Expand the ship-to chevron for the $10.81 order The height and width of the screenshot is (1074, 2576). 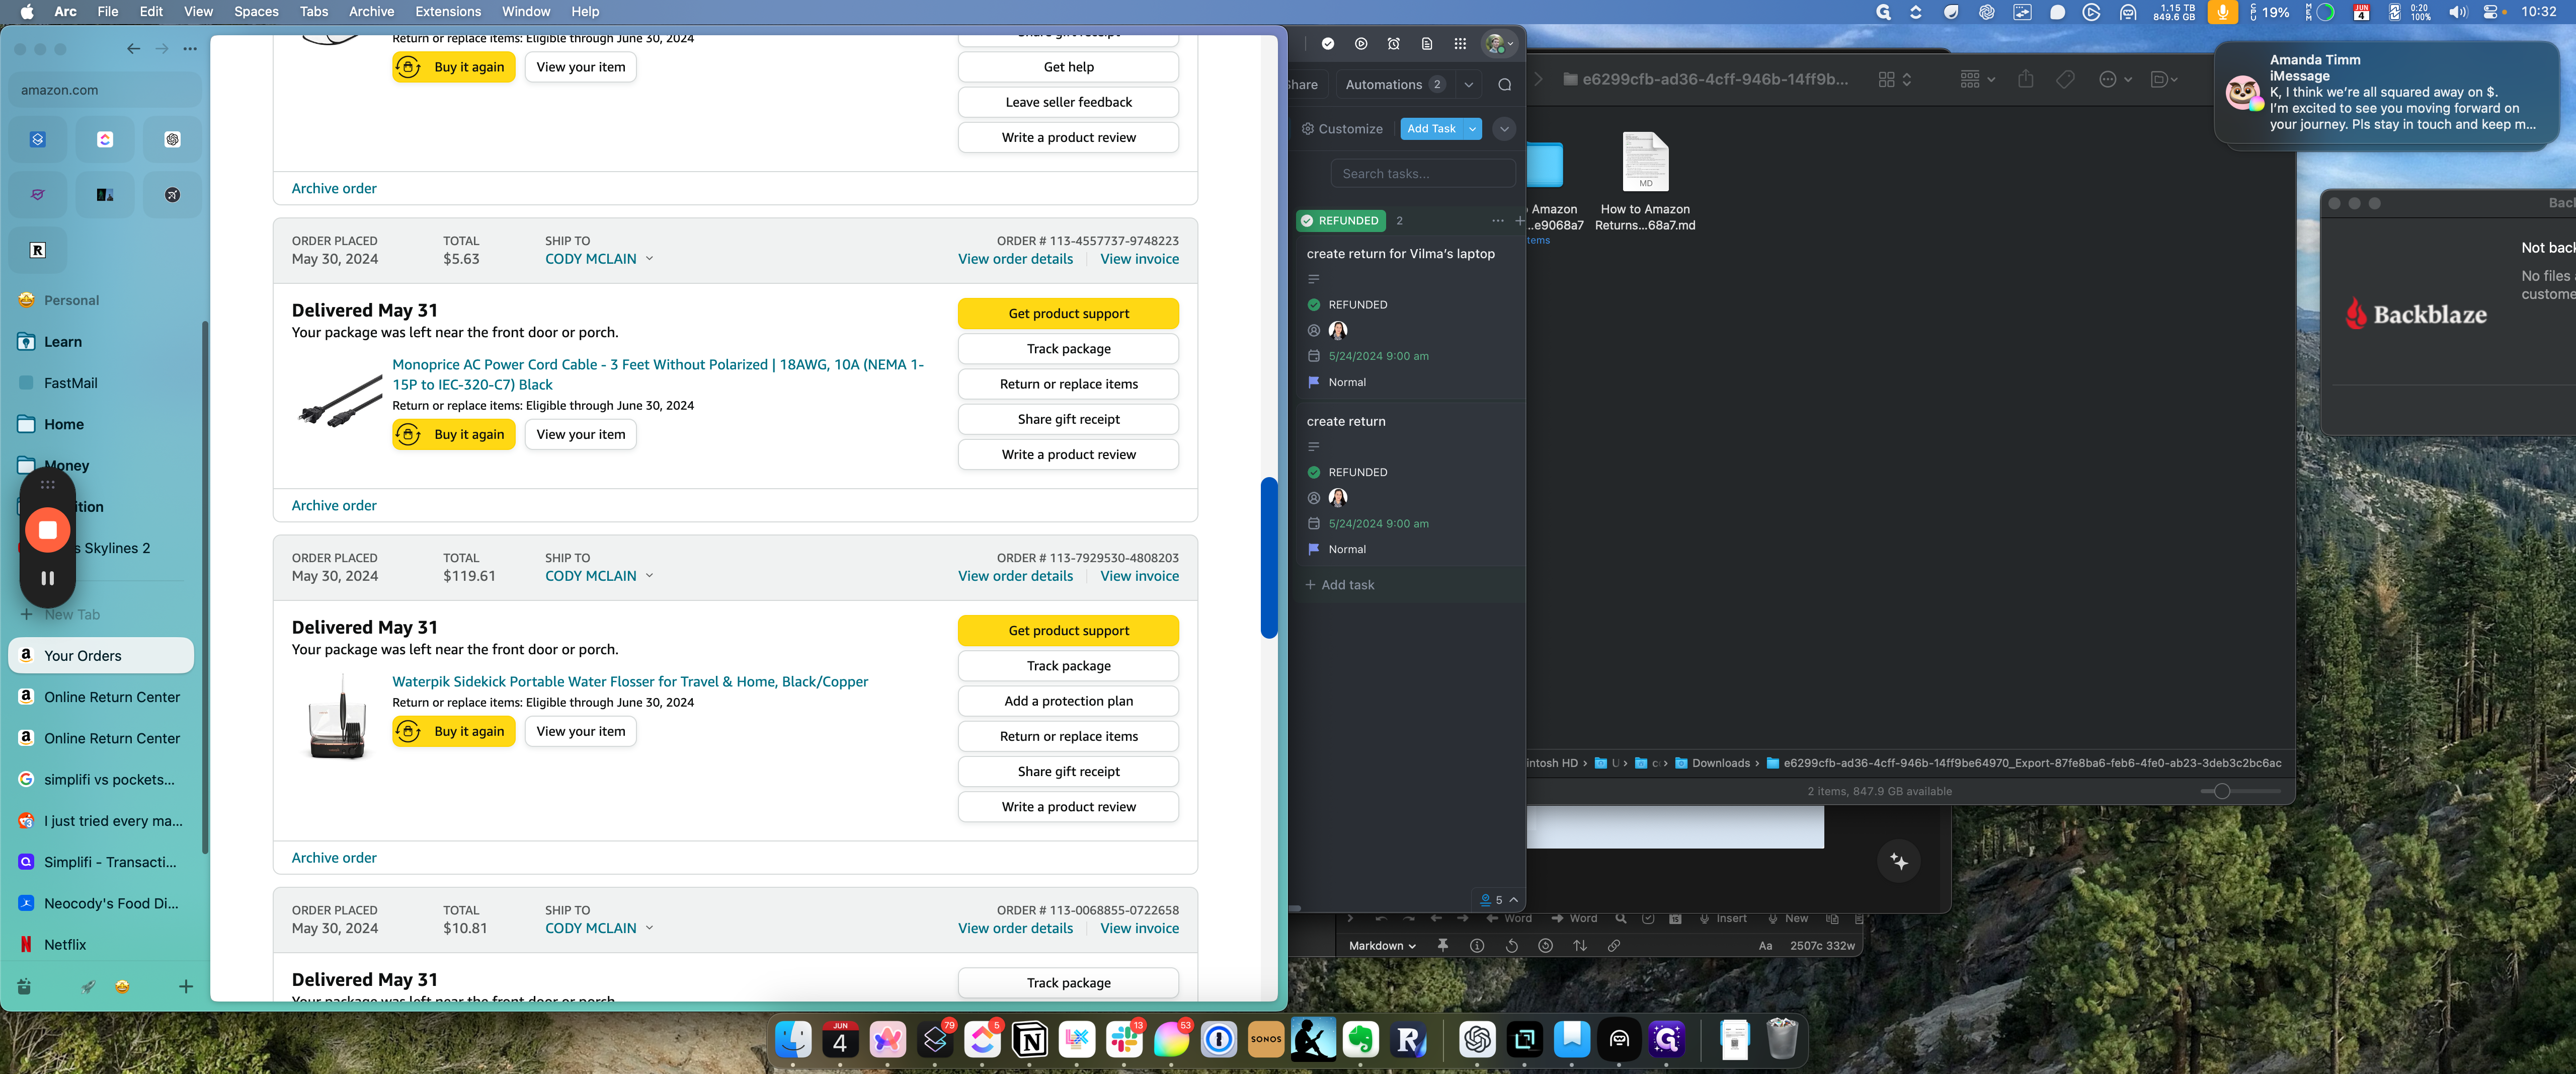pyautogui.click(x=650, y=928)
